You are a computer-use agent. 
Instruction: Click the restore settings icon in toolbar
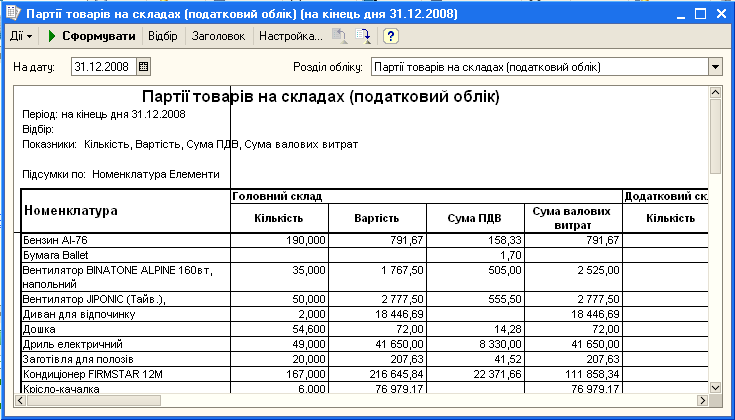[x=339, y=36]
